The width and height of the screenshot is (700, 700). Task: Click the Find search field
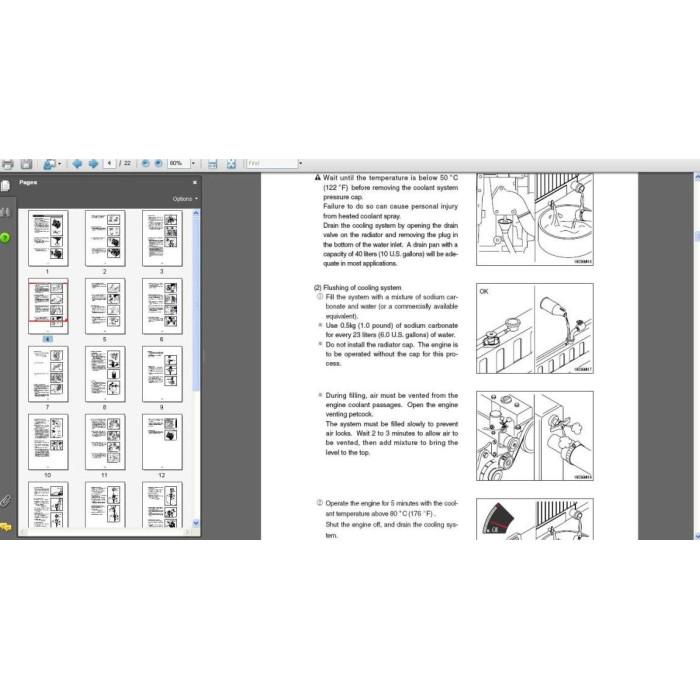click(x=272, y=163)
